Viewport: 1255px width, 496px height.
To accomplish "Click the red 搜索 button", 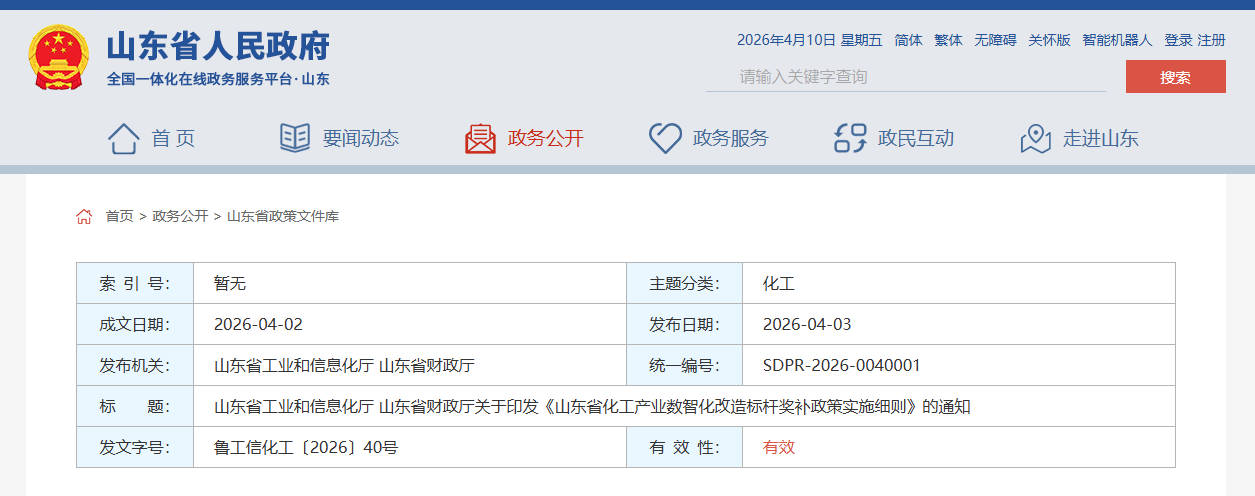I will point(1176,77).
